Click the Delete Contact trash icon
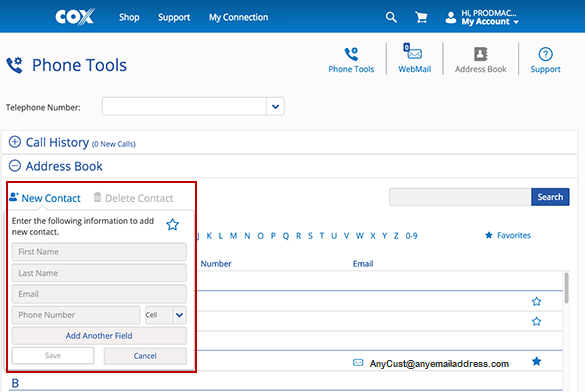Screen dimensions: 585x392 pos(97,197)
